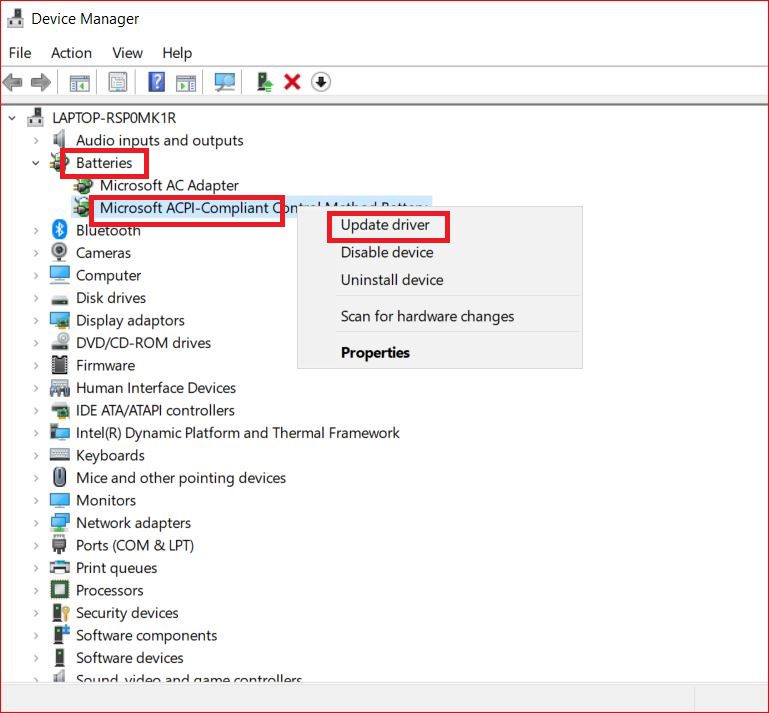This screenshot has width=769, height=713.
Task: Click the scan for hardware changes toolbar icon
Action: point(225,82)
